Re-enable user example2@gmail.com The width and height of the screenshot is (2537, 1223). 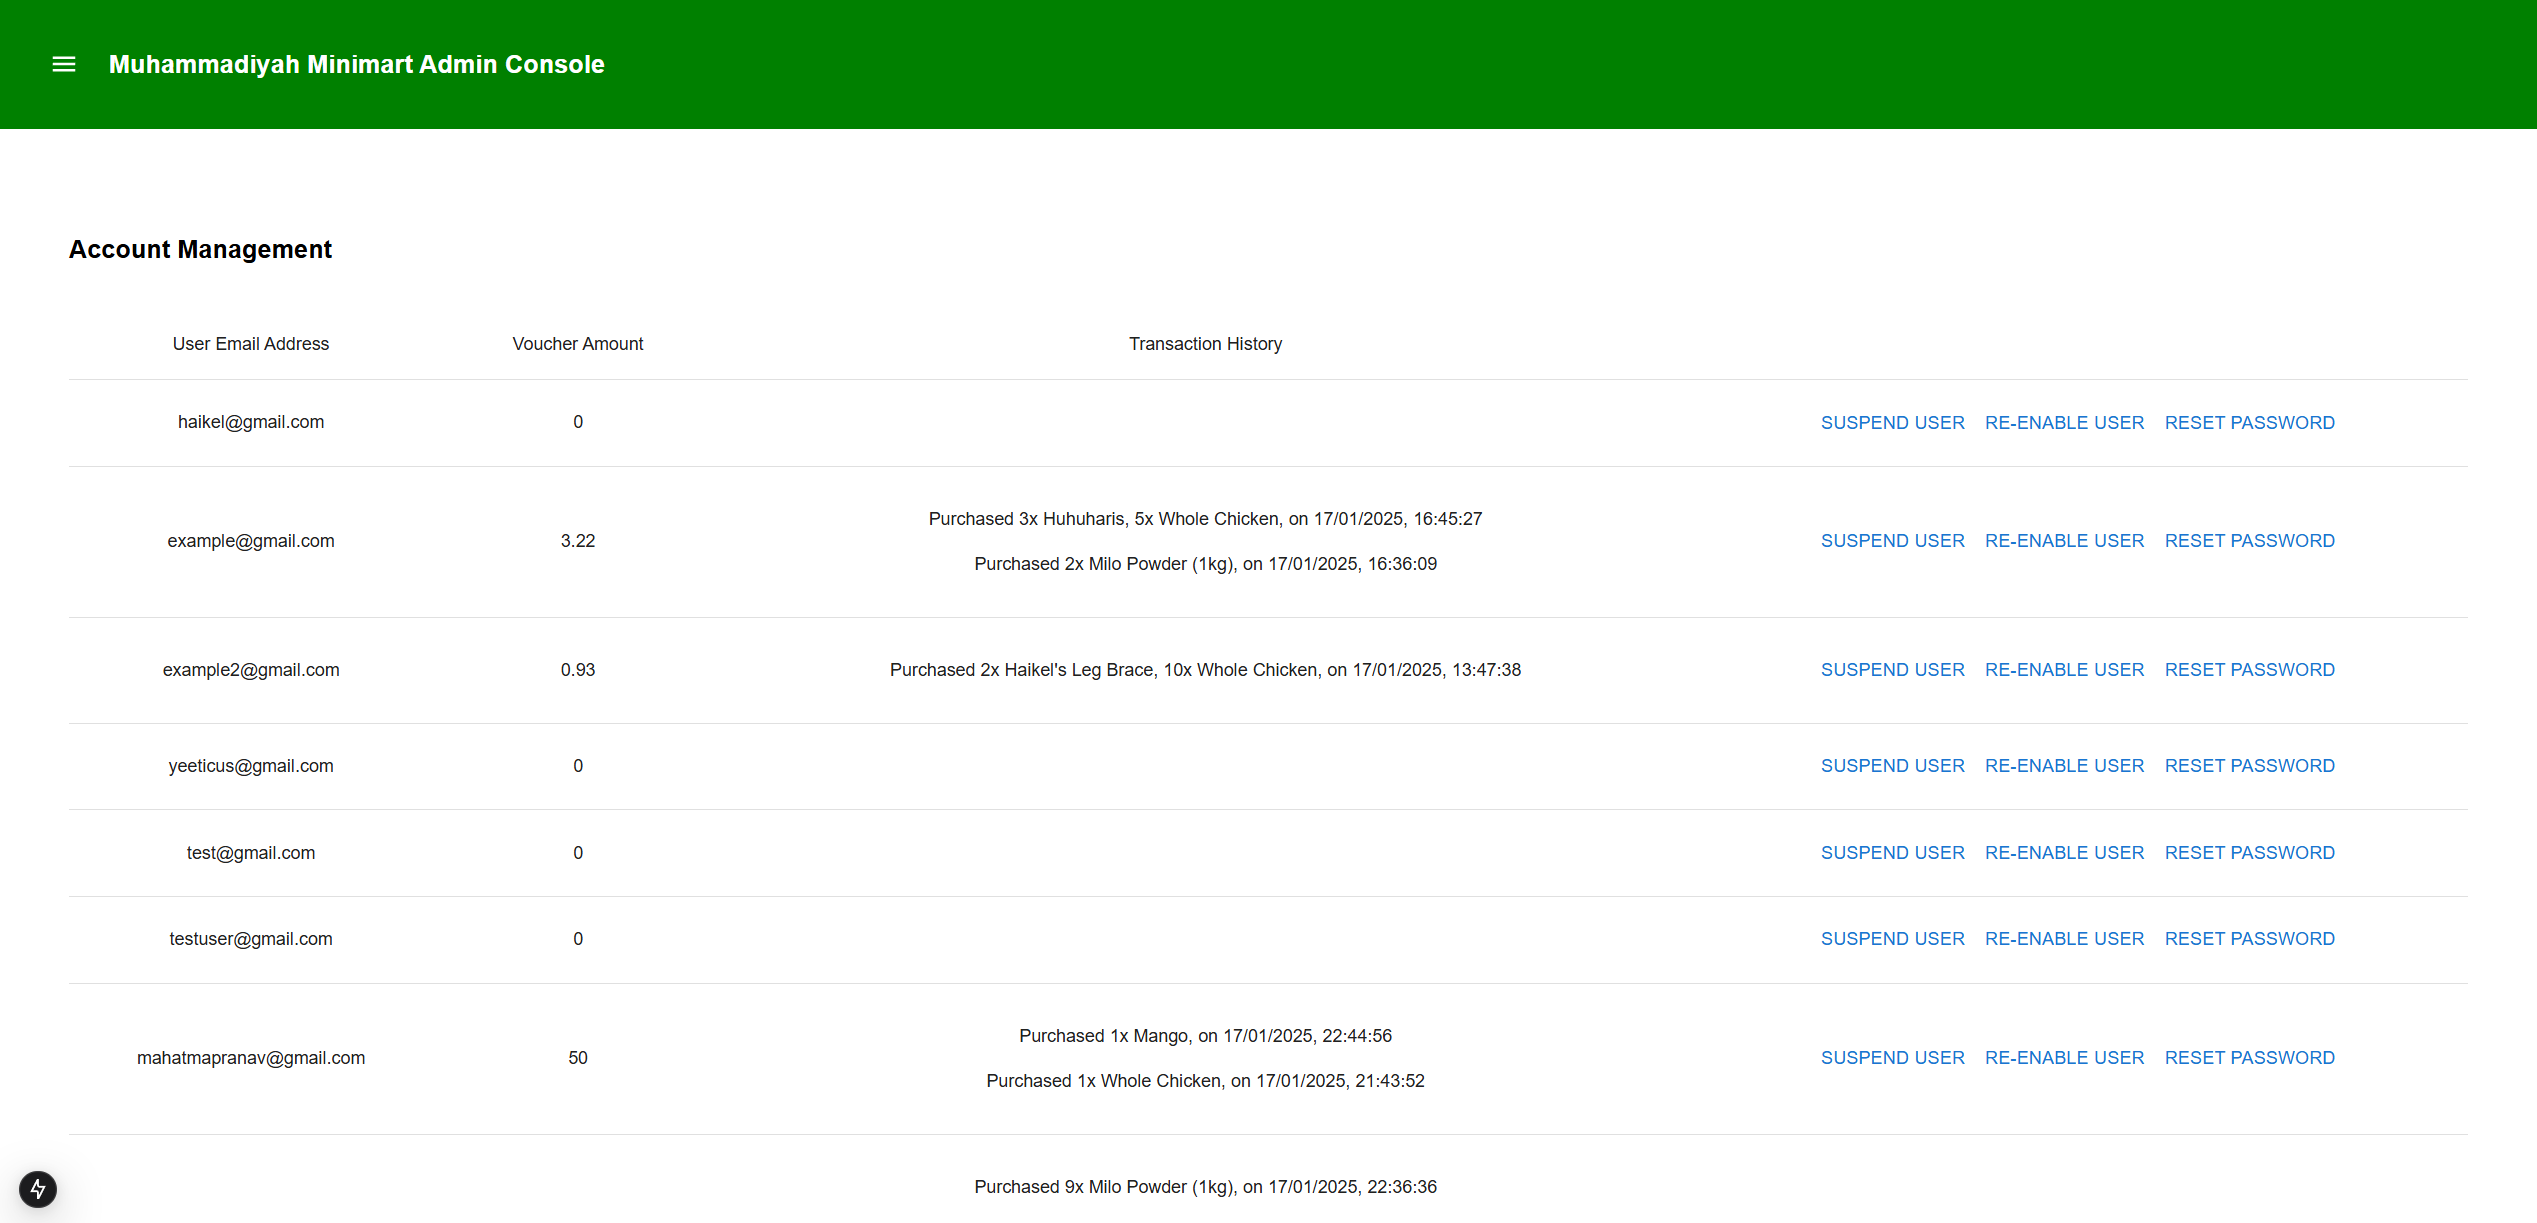click(2064, 670)
